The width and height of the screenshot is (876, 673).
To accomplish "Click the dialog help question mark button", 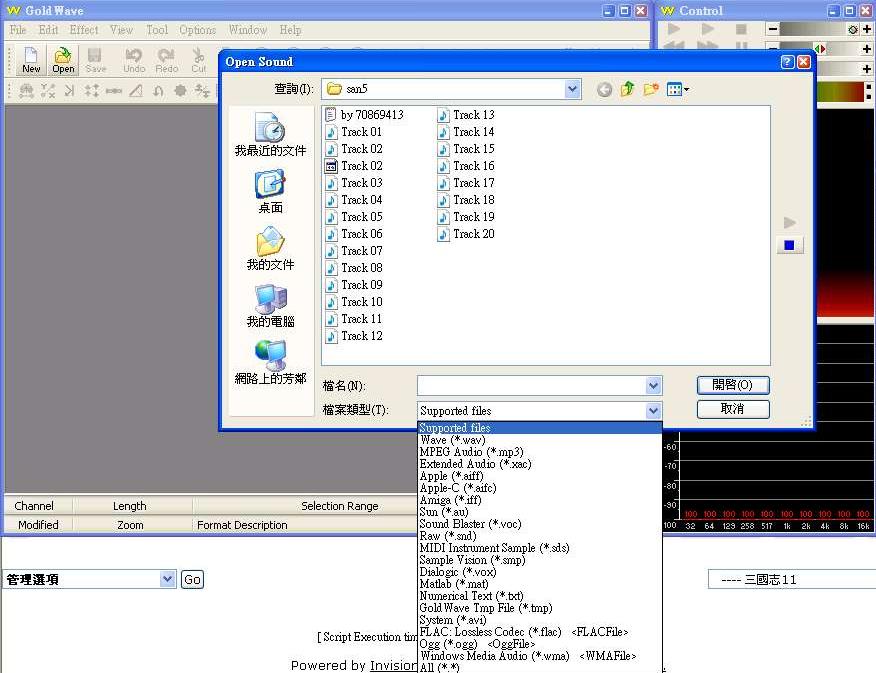I will coord(787,62).
